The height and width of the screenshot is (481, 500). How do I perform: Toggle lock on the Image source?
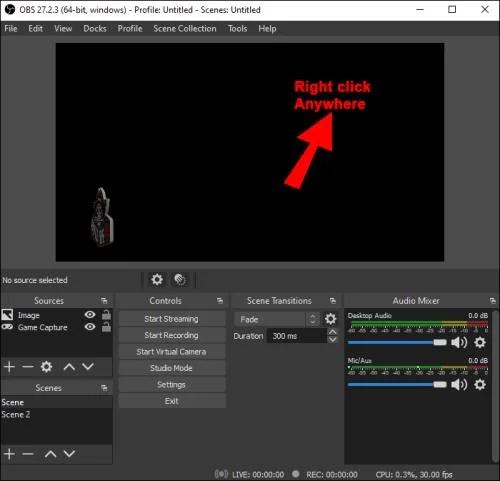(x=106, y=314)
